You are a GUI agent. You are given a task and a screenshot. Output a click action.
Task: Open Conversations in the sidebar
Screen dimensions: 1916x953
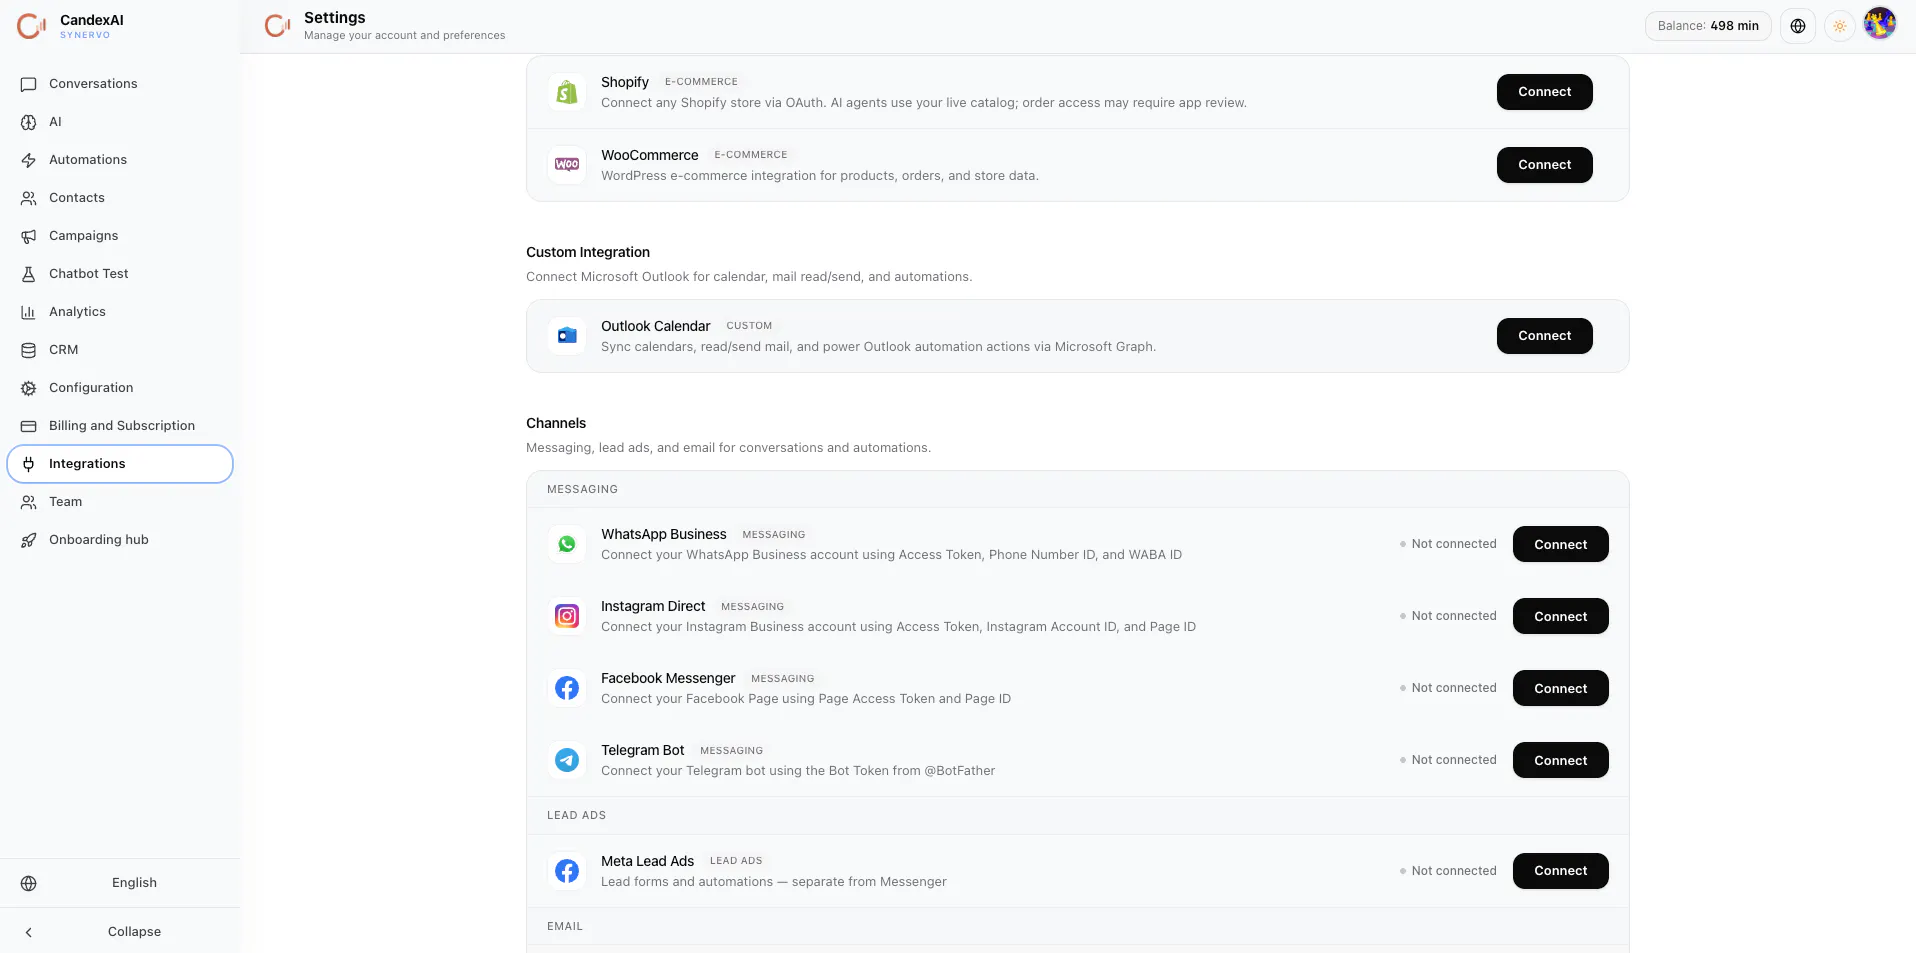pos(120,84)
